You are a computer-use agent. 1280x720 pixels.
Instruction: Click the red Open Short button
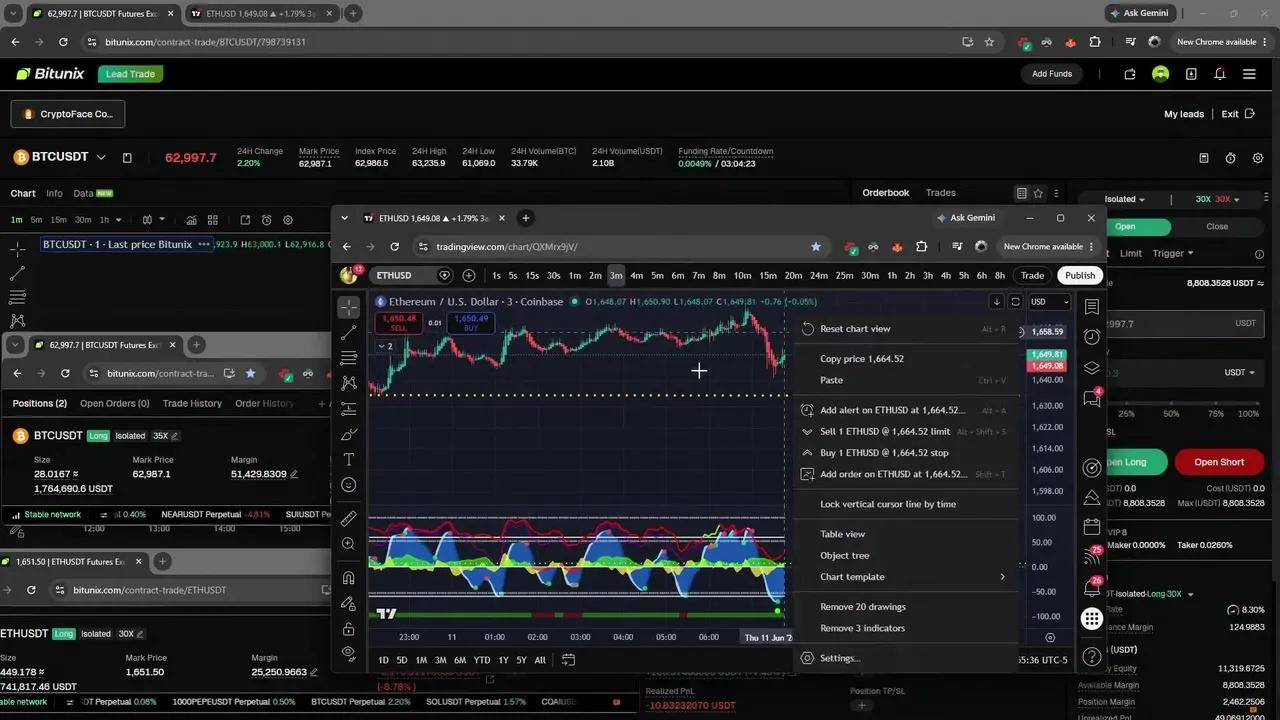(x=1219, y=462)
